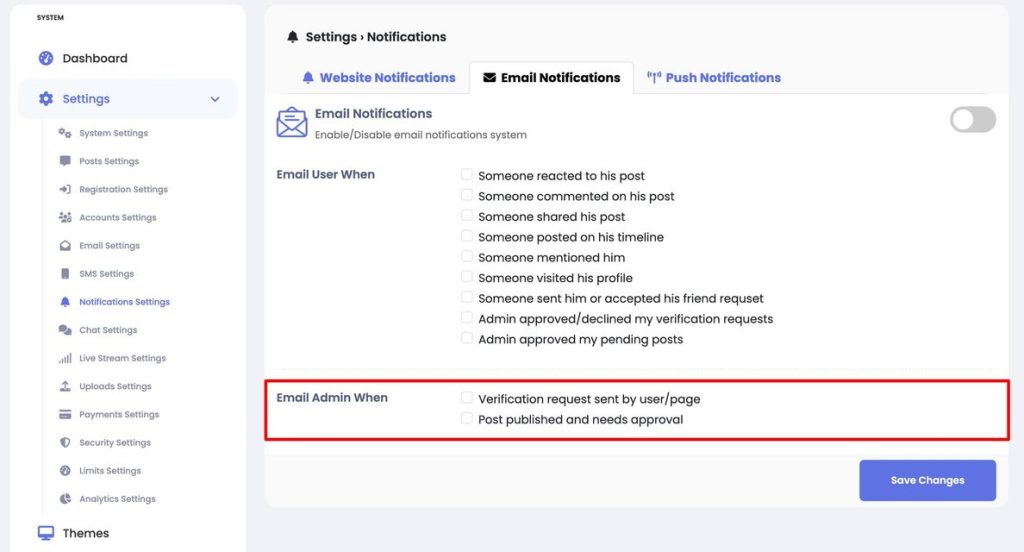Click the Dashboard gauge icon

[x=46, y=58]
